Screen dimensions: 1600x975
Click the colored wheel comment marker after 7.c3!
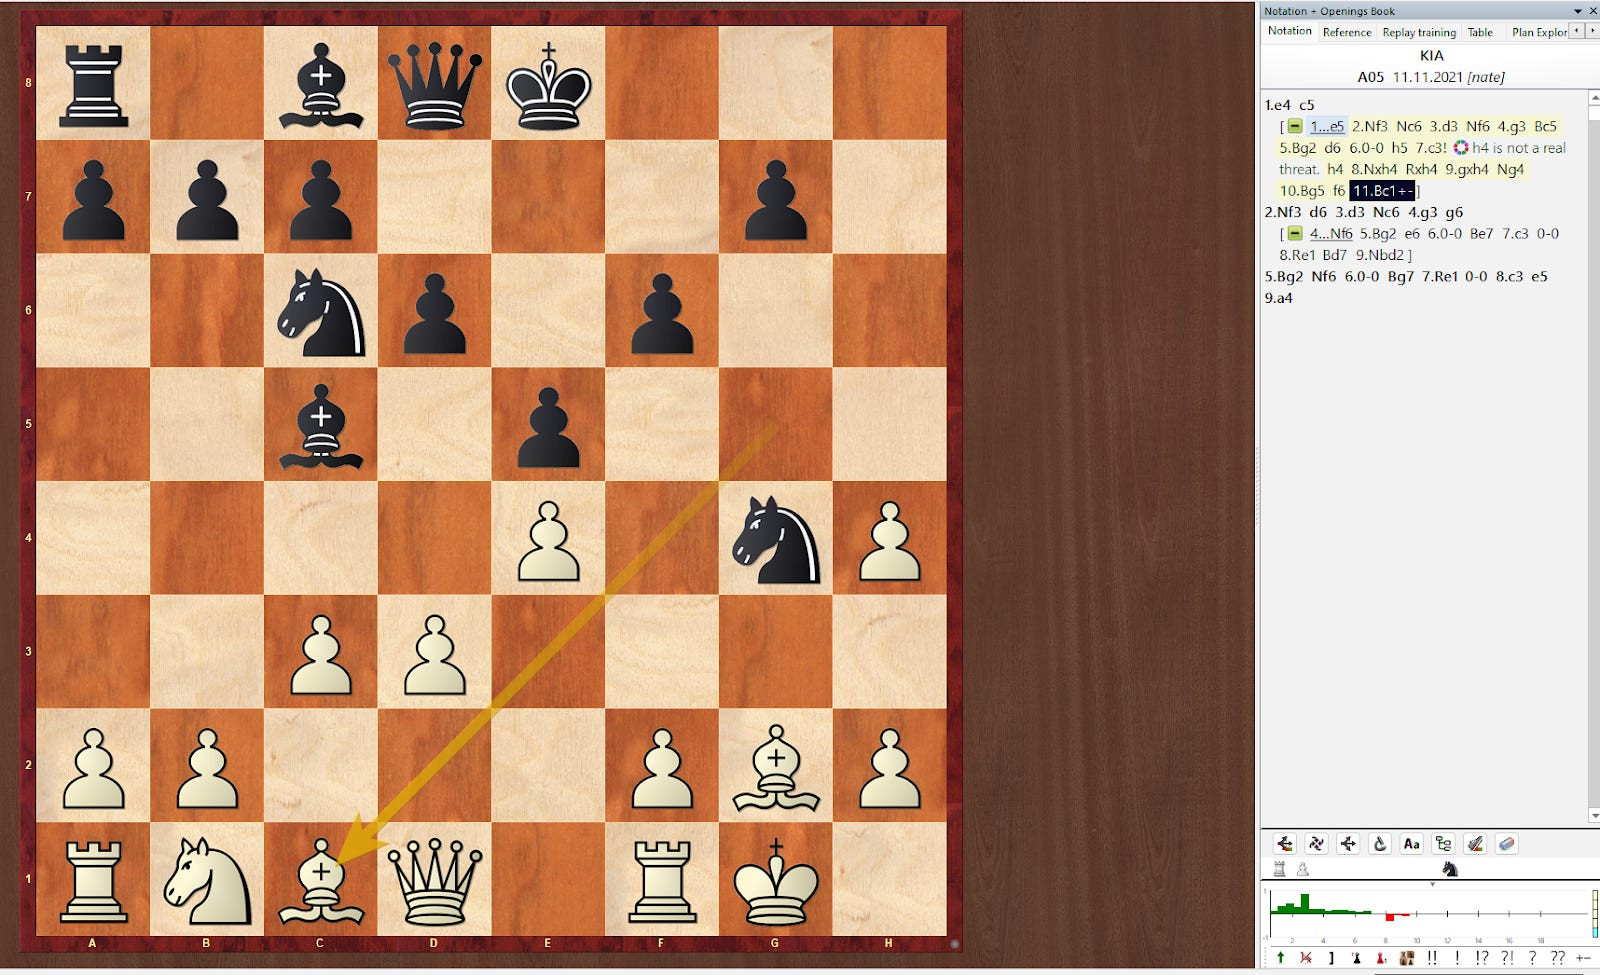(1461, 147)
